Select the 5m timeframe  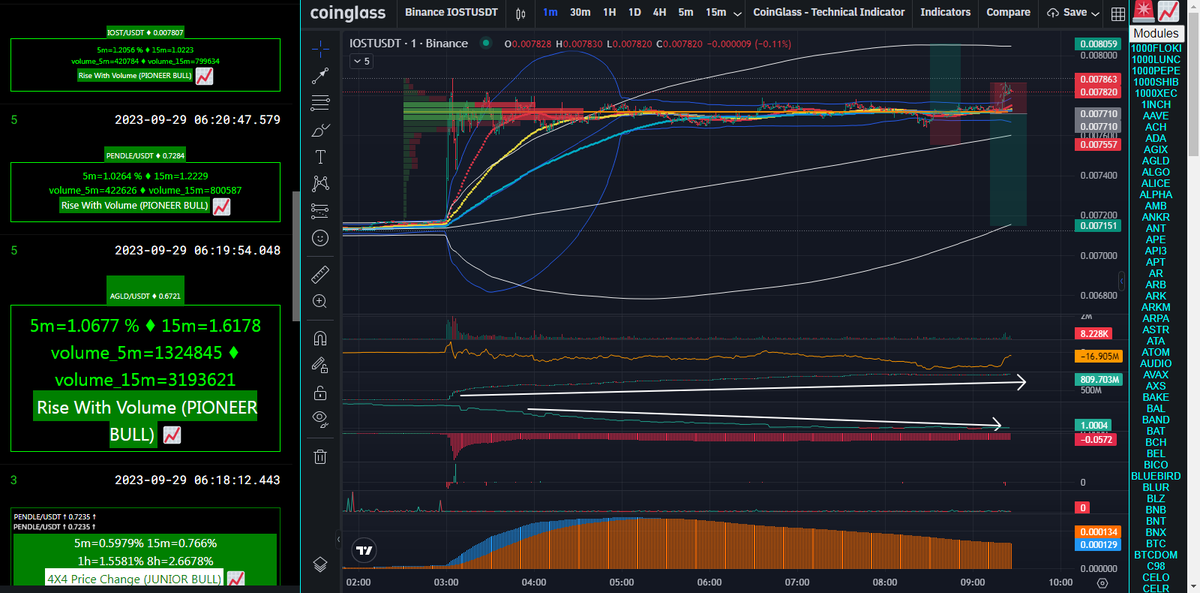click(x=686, y=13)
